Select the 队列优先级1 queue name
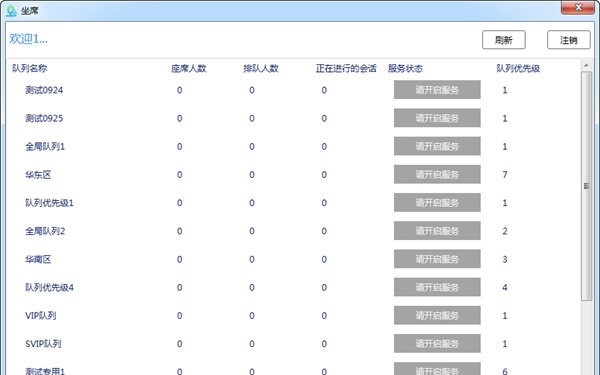Screen dimensions: 600x375 click(x=49, y=203)
